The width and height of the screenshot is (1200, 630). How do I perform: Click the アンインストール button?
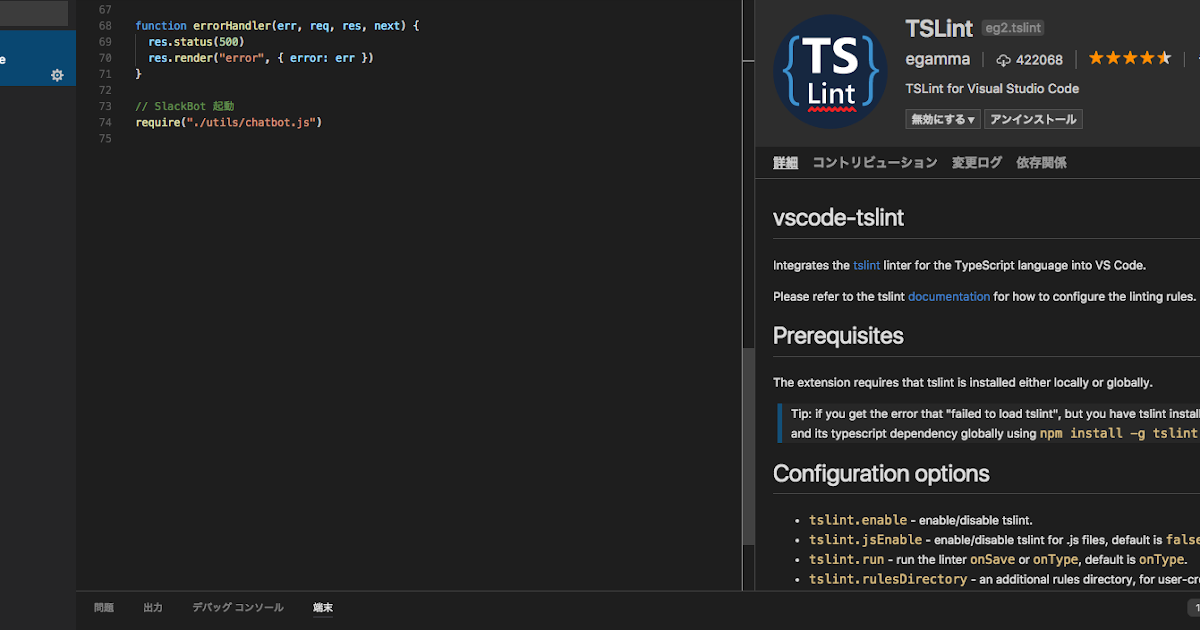[1033, 118]
